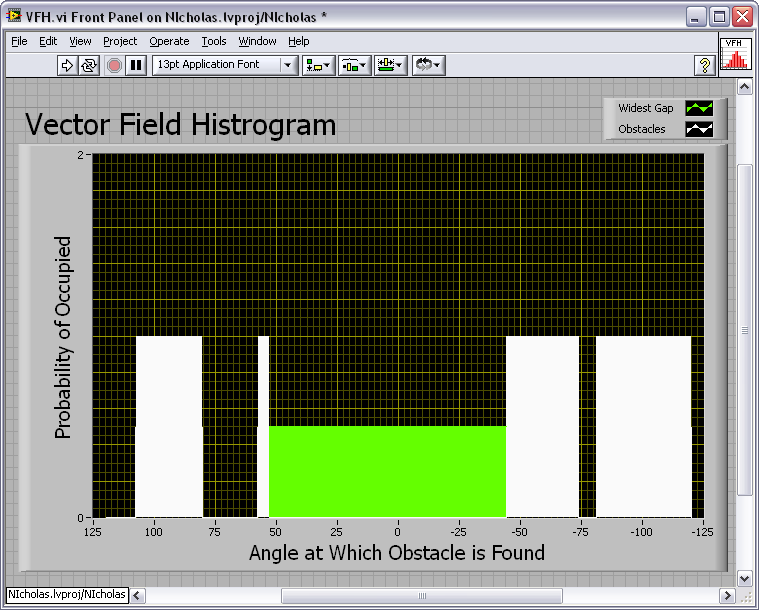This screenshot has width=759, height=610.
Task: Click Run Continuously button
Action: [x=89, y=65]
